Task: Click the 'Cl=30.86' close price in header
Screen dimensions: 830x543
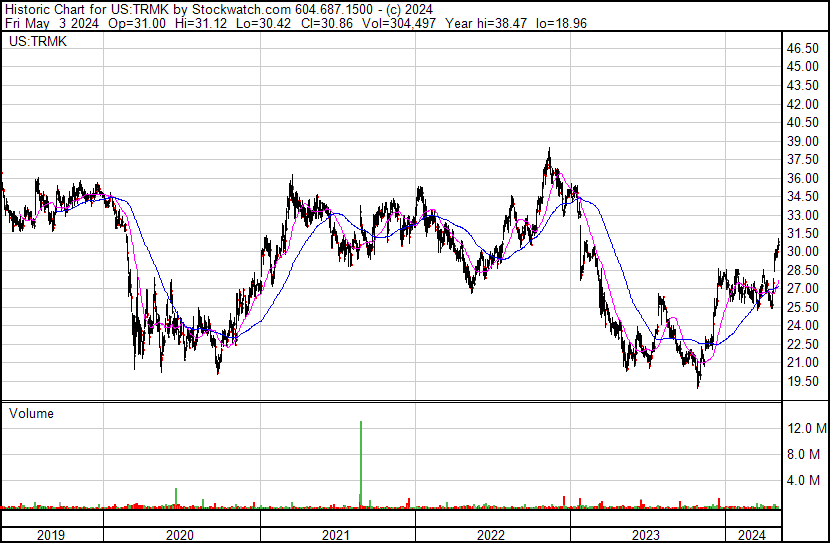Action: tap(327, 23)
